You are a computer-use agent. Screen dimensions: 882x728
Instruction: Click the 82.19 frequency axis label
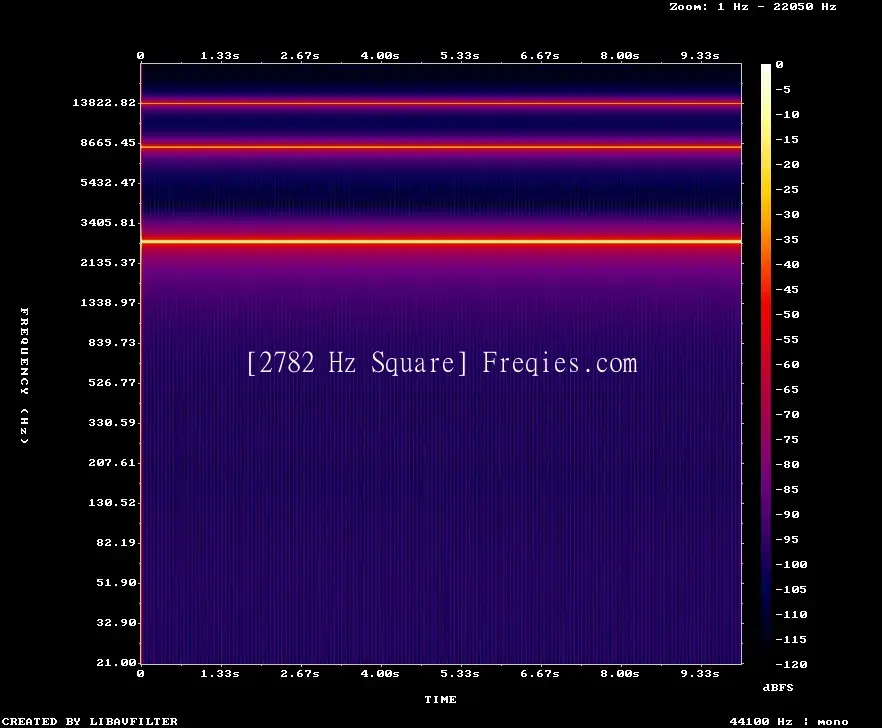click(x=116, y=542)
